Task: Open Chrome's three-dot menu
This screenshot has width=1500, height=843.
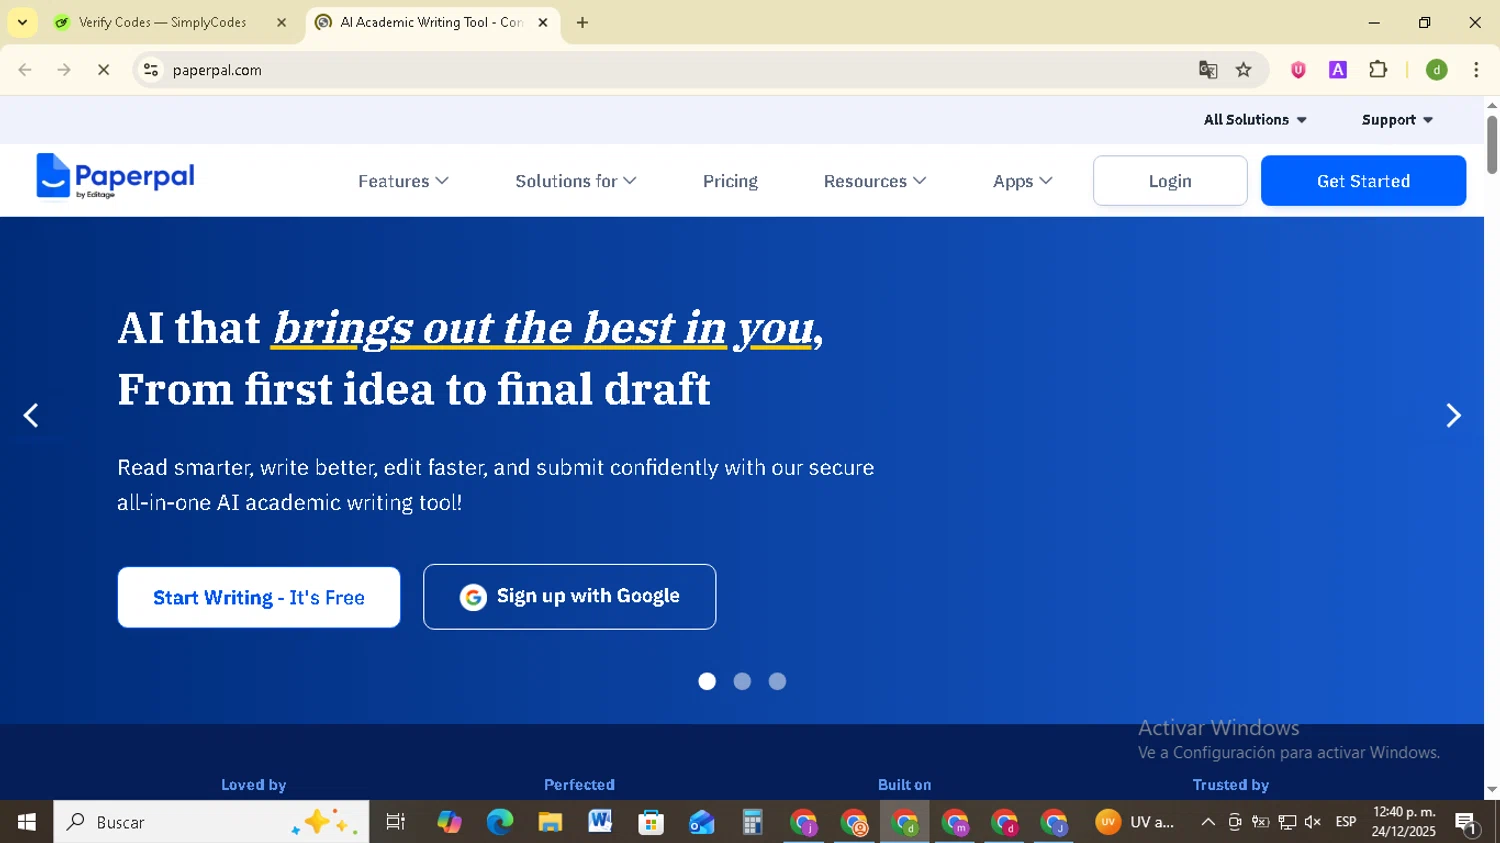Action: pos(1476,70)
